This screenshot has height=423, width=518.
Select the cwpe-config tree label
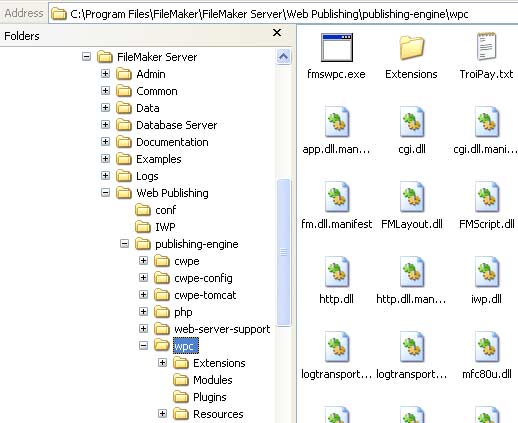[x=203, y=278]
